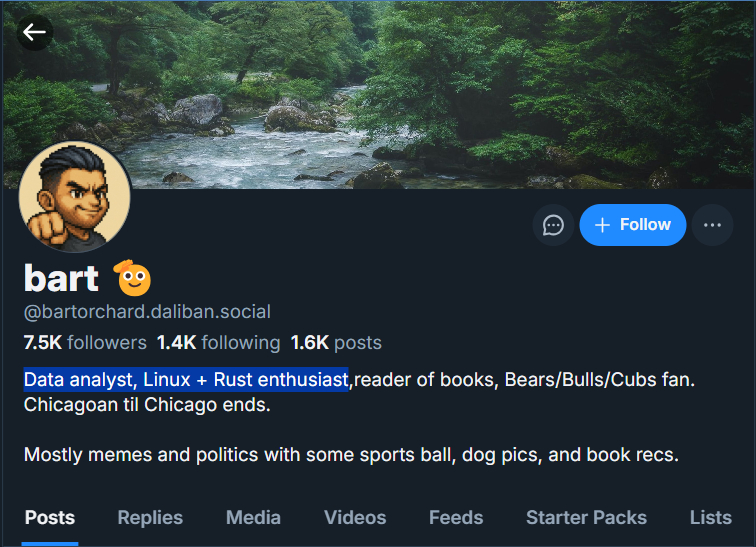Viewport: 756px width, 547px height.
Task: Click the highlighted Data analyst bio text
Action: tap(186, 380)
